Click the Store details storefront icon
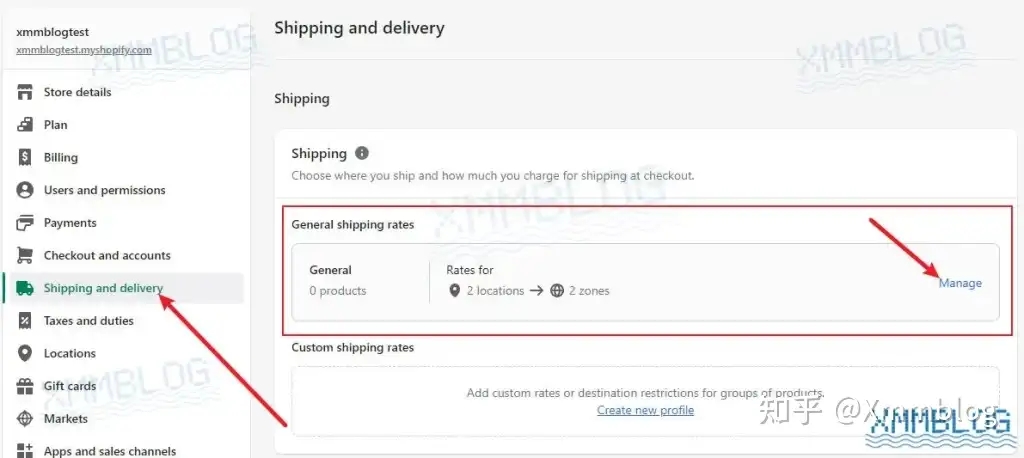This screenshot has width=1024, height=458. coord(25,92)
